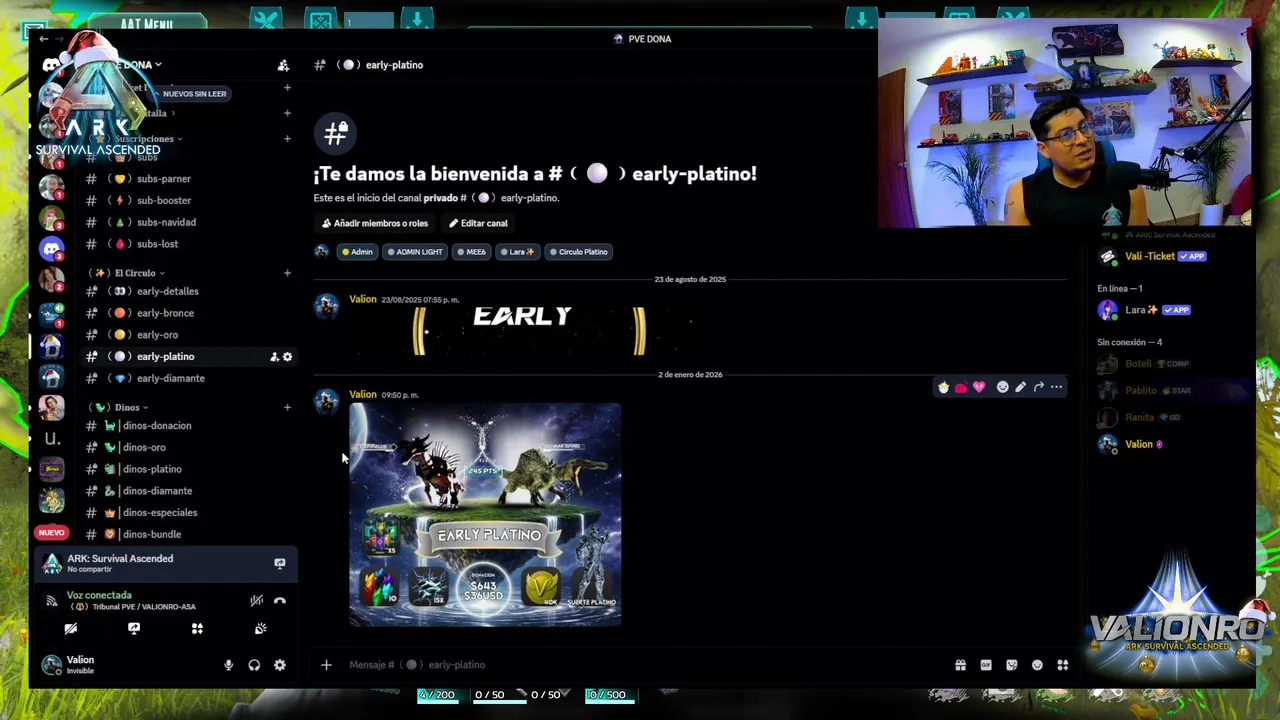Open Valion user profile panel
Screen dimensions: 1280x720
point(80,665)
